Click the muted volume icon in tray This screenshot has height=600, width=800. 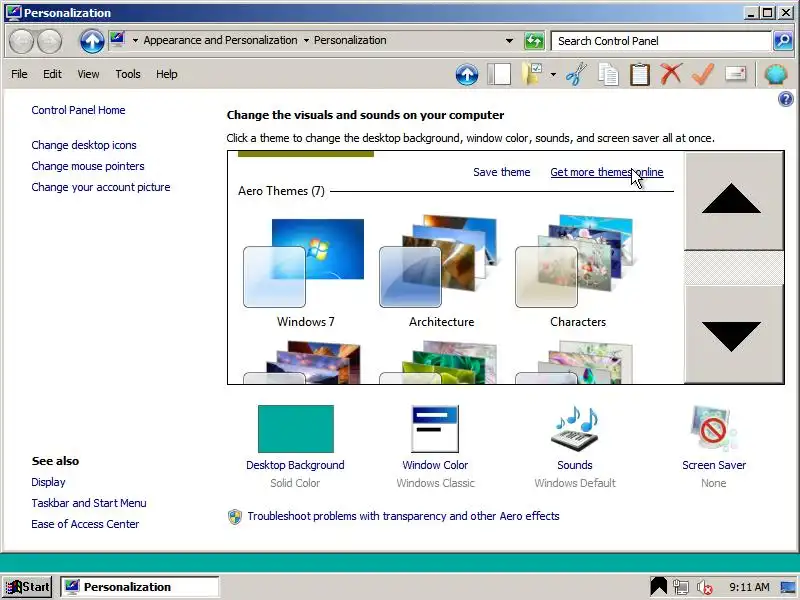pos(705,587)
